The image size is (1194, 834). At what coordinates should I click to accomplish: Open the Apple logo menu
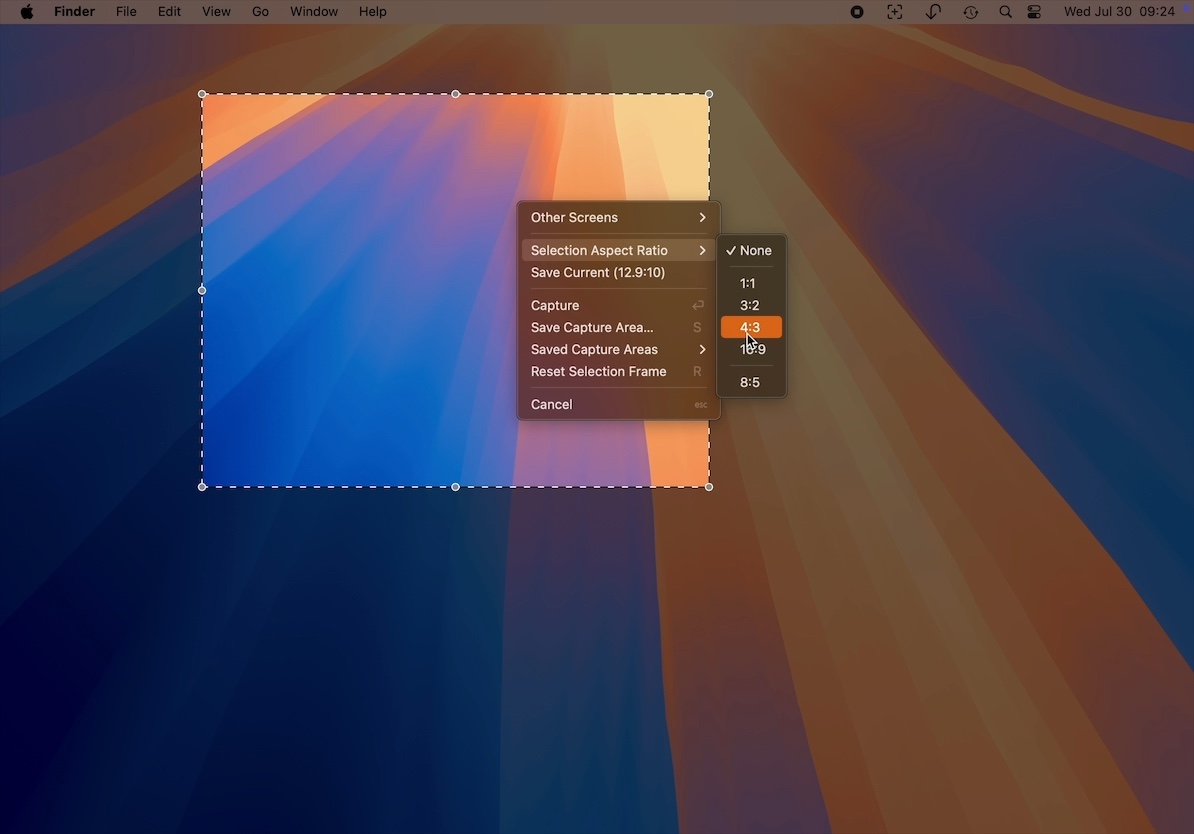27,12
